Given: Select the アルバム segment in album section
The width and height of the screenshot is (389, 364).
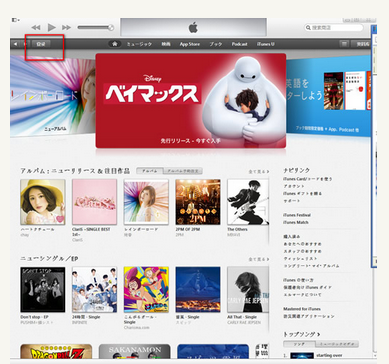Looking at the screenshot, I should (x=150, y=171).
